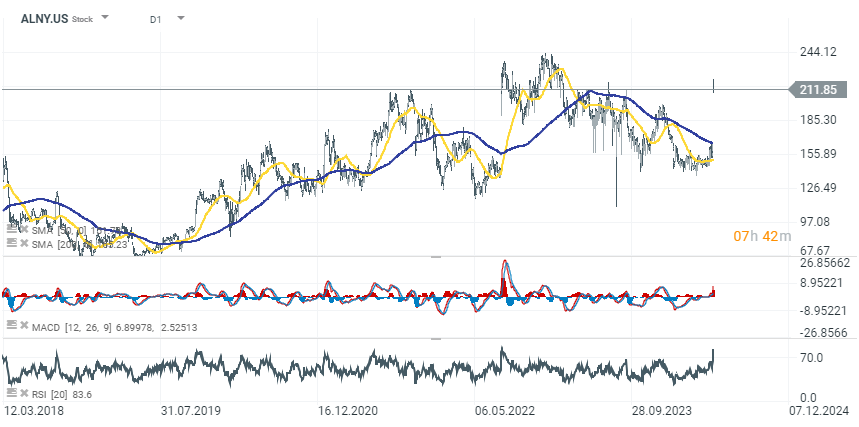Viewport: 859px width, 427px height.
Task: Click the current price tag 211.85
Action: click(x=817, y=89)
